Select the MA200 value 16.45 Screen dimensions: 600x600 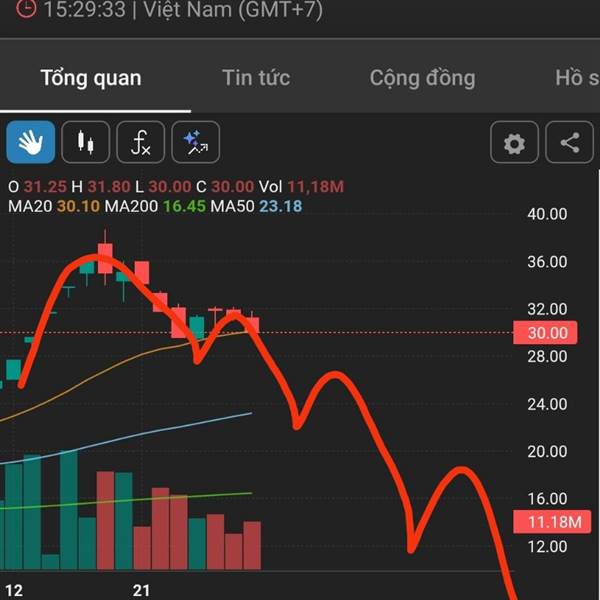point(184,207)
